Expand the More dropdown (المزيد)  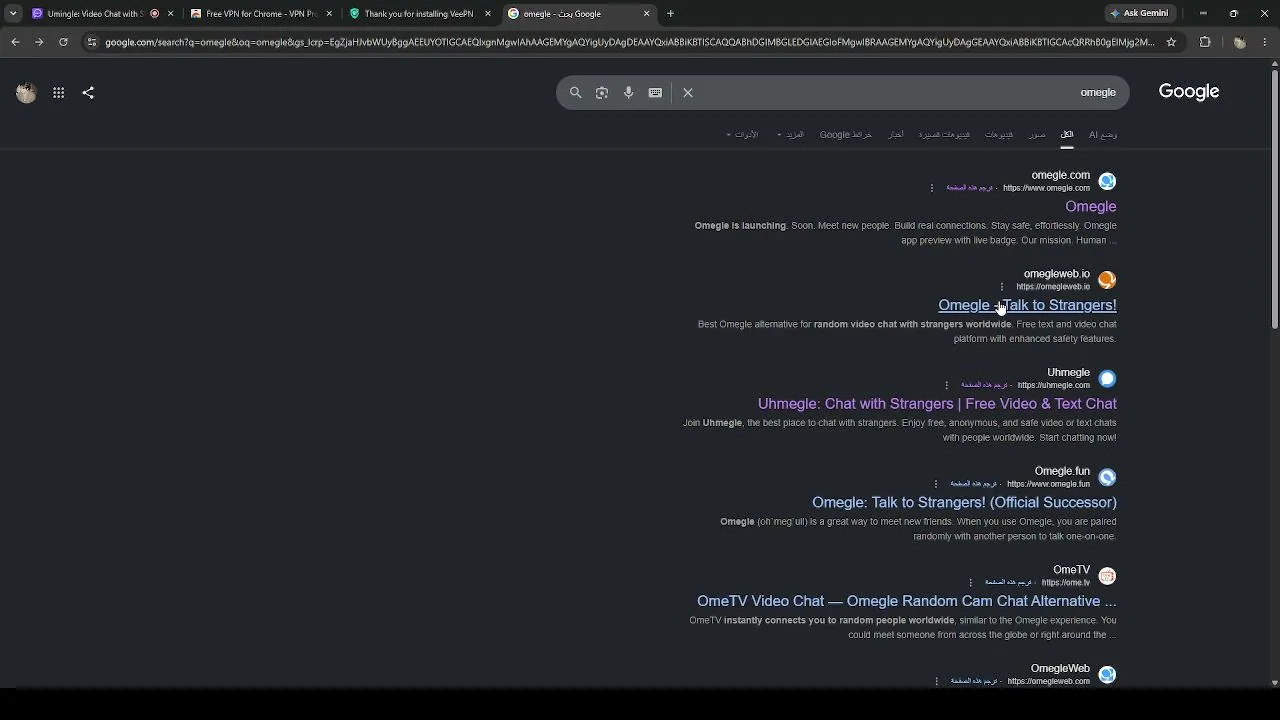click(x=790, y=135)
